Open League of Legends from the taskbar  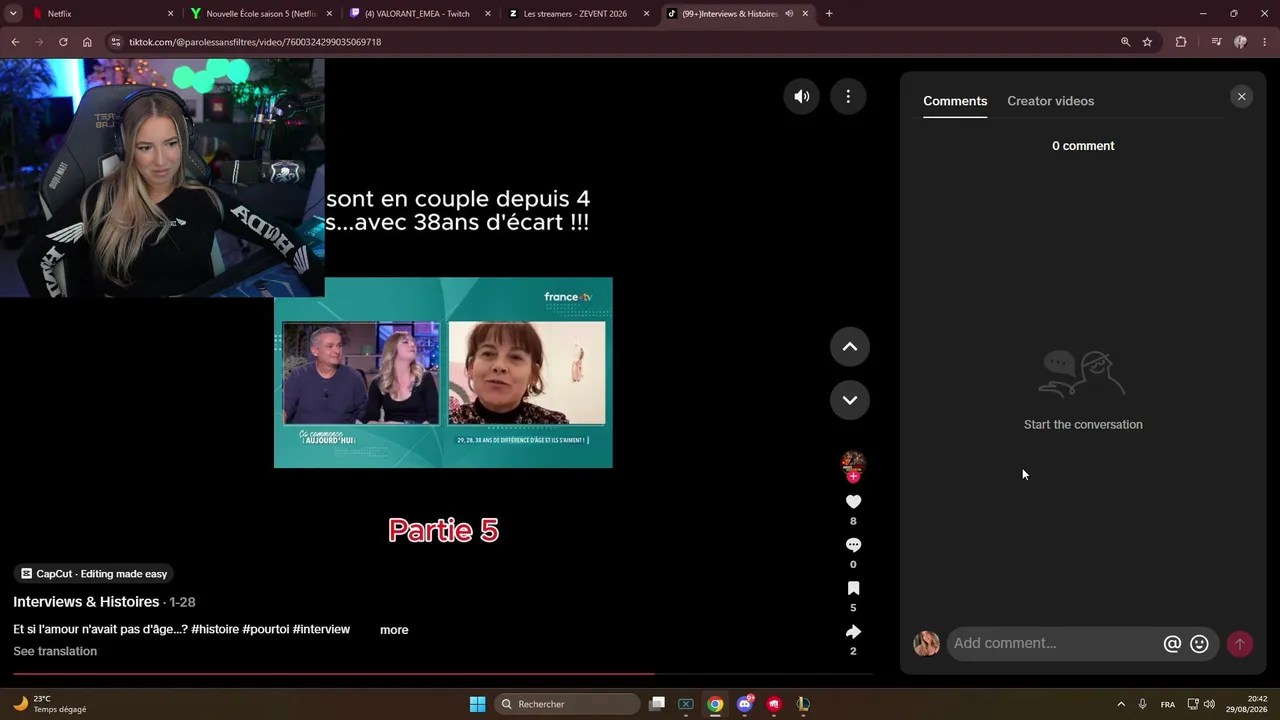803,704
